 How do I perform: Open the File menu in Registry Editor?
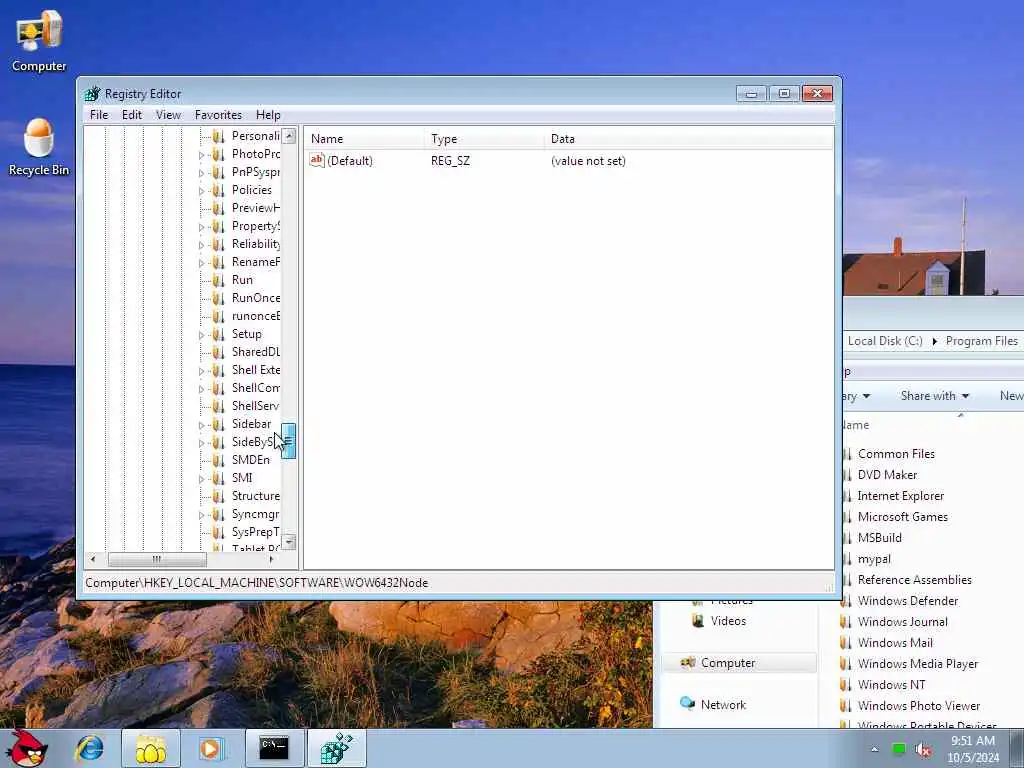99,115
